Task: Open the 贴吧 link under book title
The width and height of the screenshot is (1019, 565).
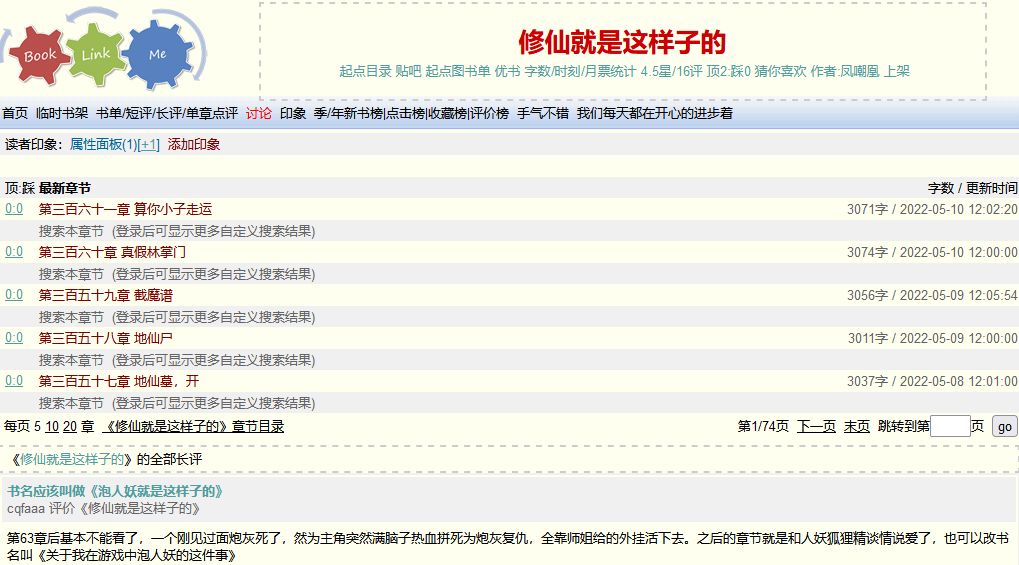Action: tap(408, 72)
